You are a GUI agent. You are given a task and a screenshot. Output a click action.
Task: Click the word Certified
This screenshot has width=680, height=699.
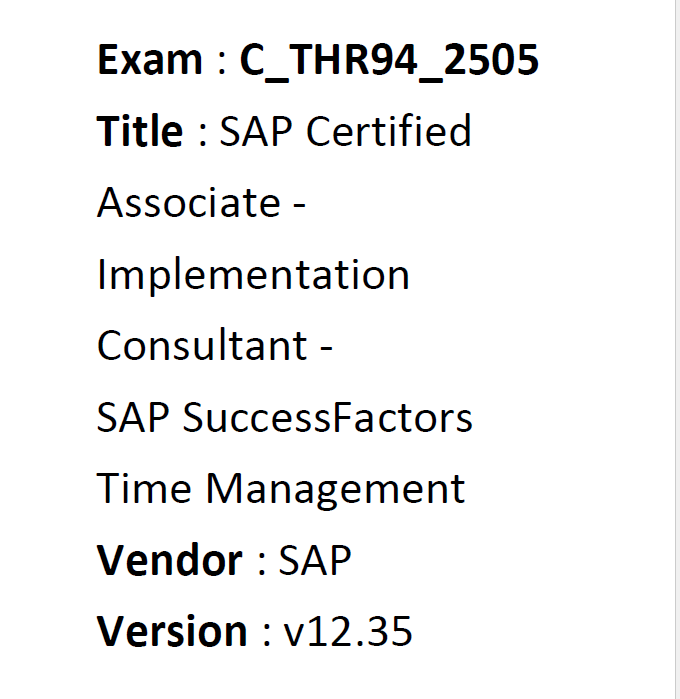(x=388, y=130)
